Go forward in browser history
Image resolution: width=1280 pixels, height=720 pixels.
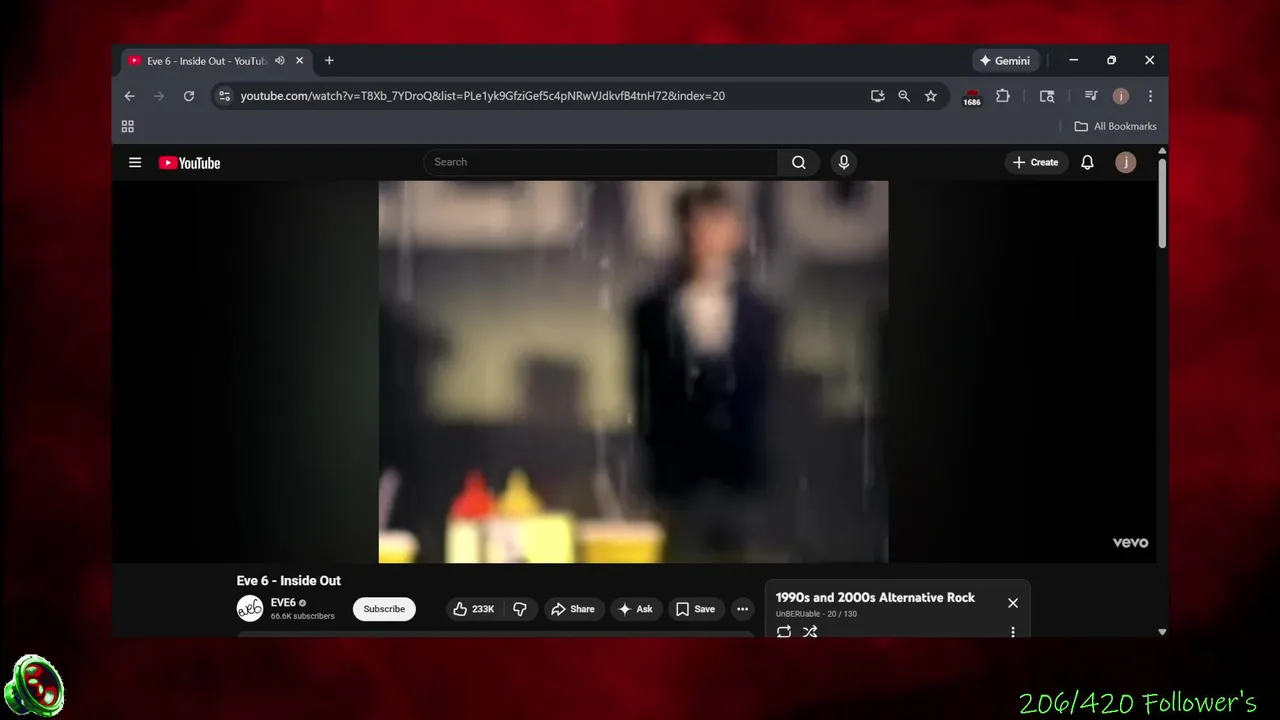pos(158,96)
